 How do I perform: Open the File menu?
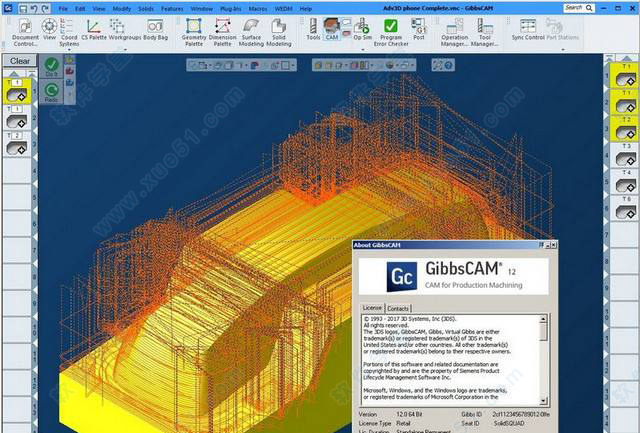tap(63, 9)
